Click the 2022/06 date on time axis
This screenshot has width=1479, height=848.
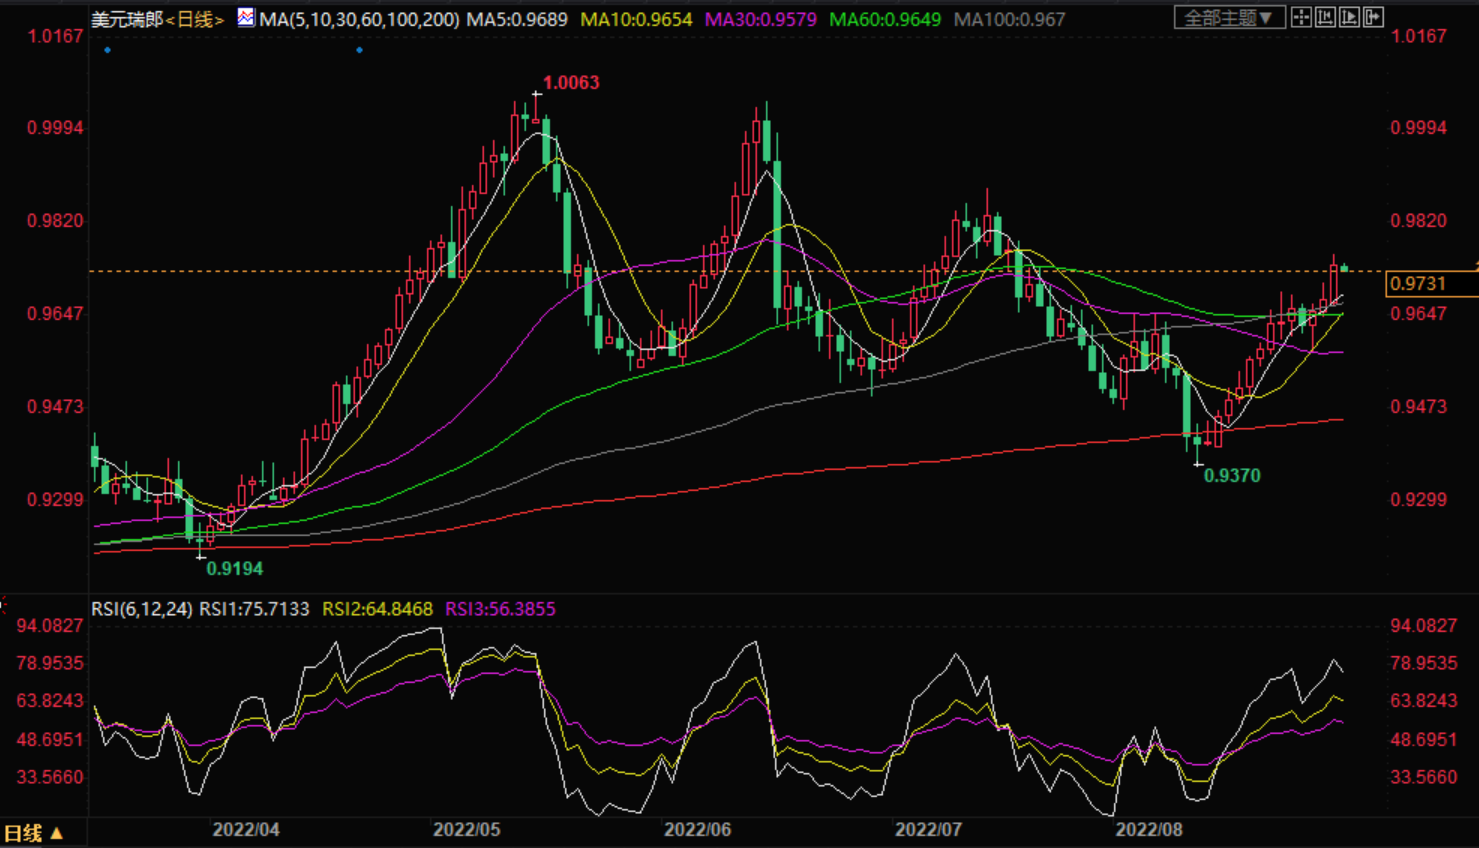(697, 830)
